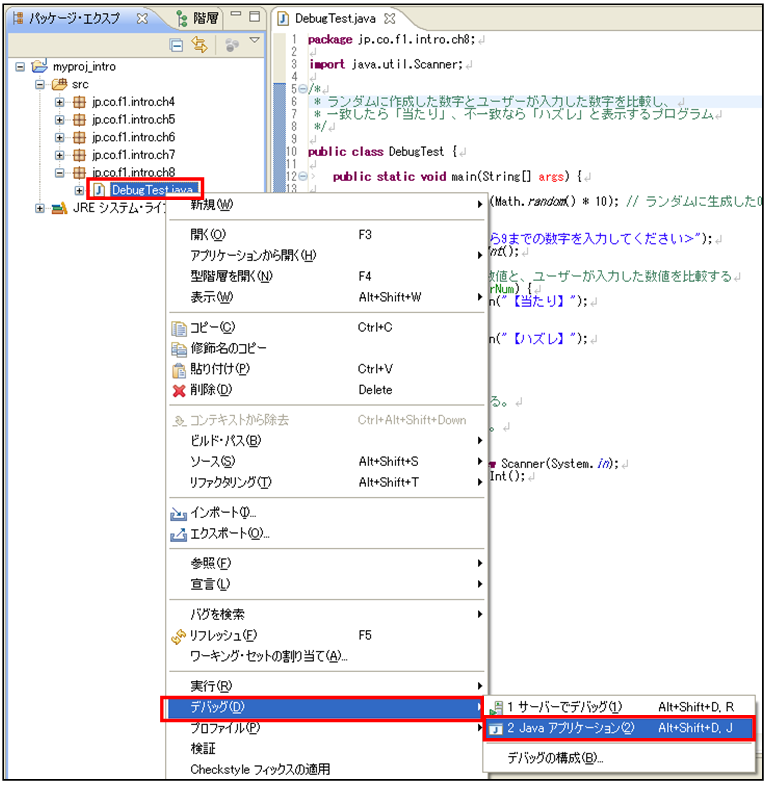Close the DebugTest.java editor tab

coord(390,18)
